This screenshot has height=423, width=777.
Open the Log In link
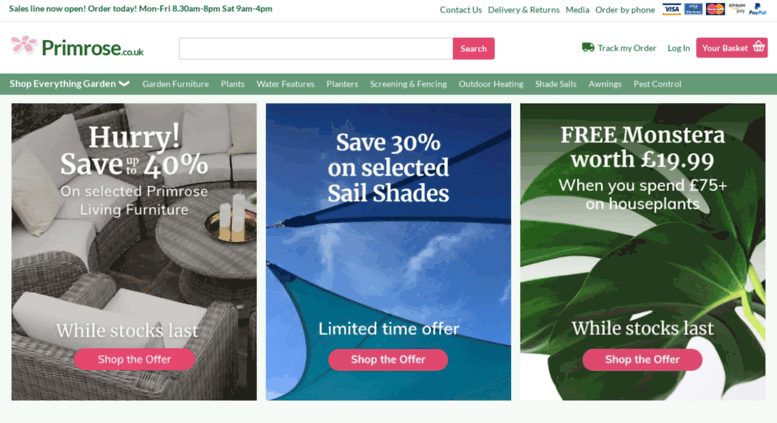point(678,48)
